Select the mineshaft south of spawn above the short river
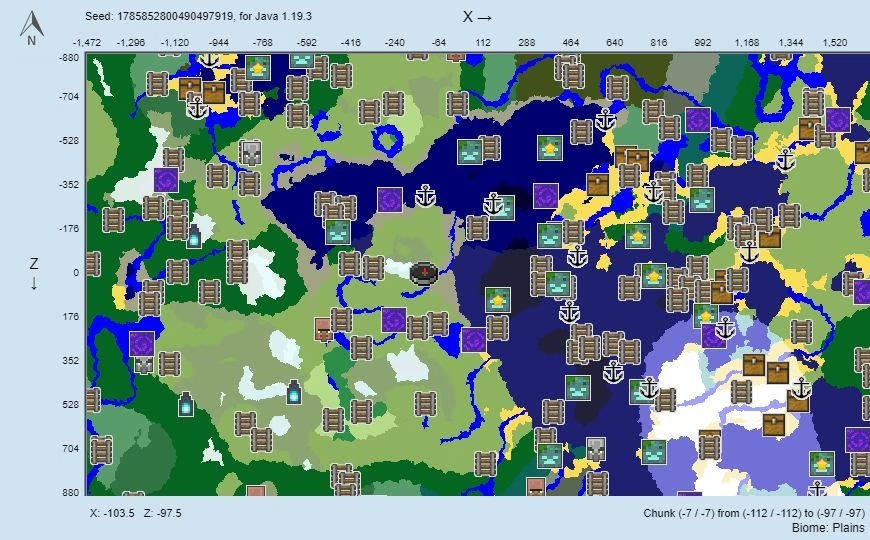 [x=425, y=403]
